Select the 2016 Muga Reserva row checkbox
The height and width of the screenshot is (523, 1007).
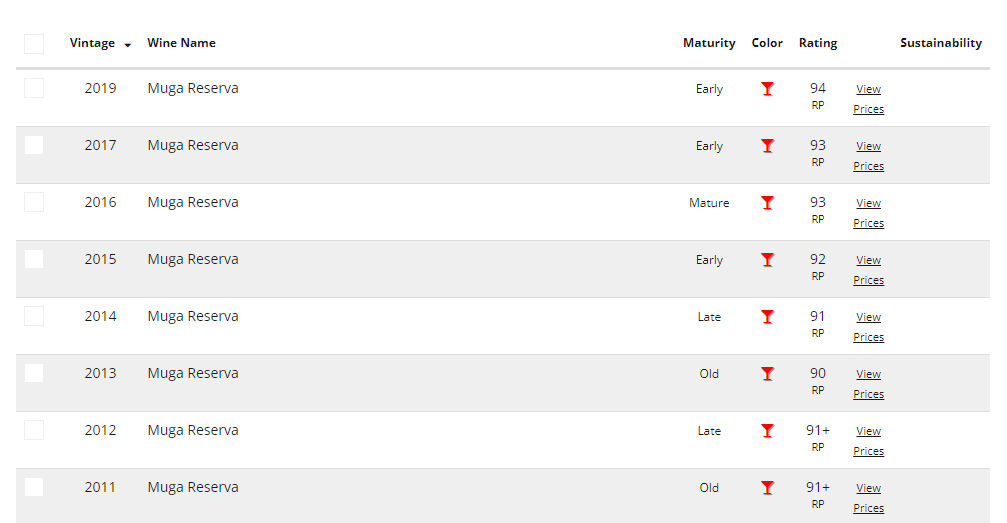click(x=34, y=202)
